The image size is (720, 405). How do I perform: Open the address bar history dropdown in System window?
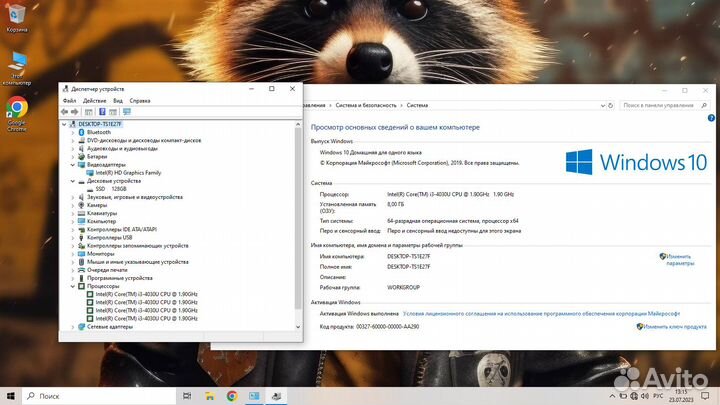(x=602, y=105)
